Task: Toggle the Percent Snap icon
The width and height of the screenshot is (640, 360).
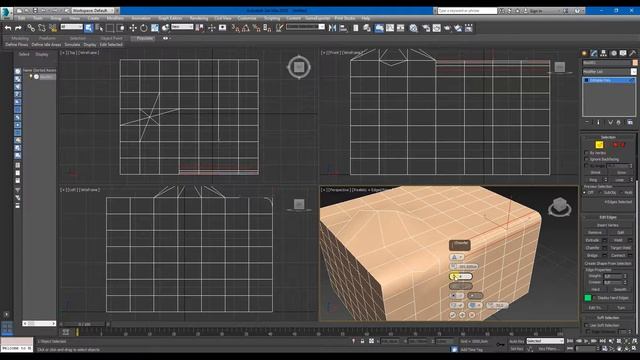Action: coord(256,28)
